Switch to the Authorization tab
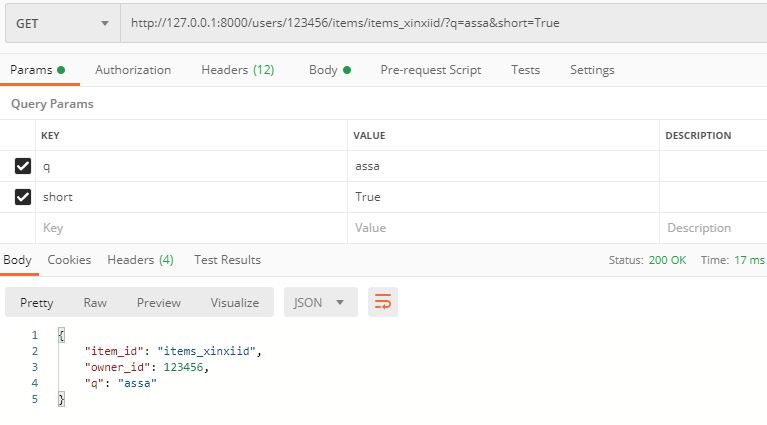The width and height of the screenshot is (767, 425). [133, 70]
